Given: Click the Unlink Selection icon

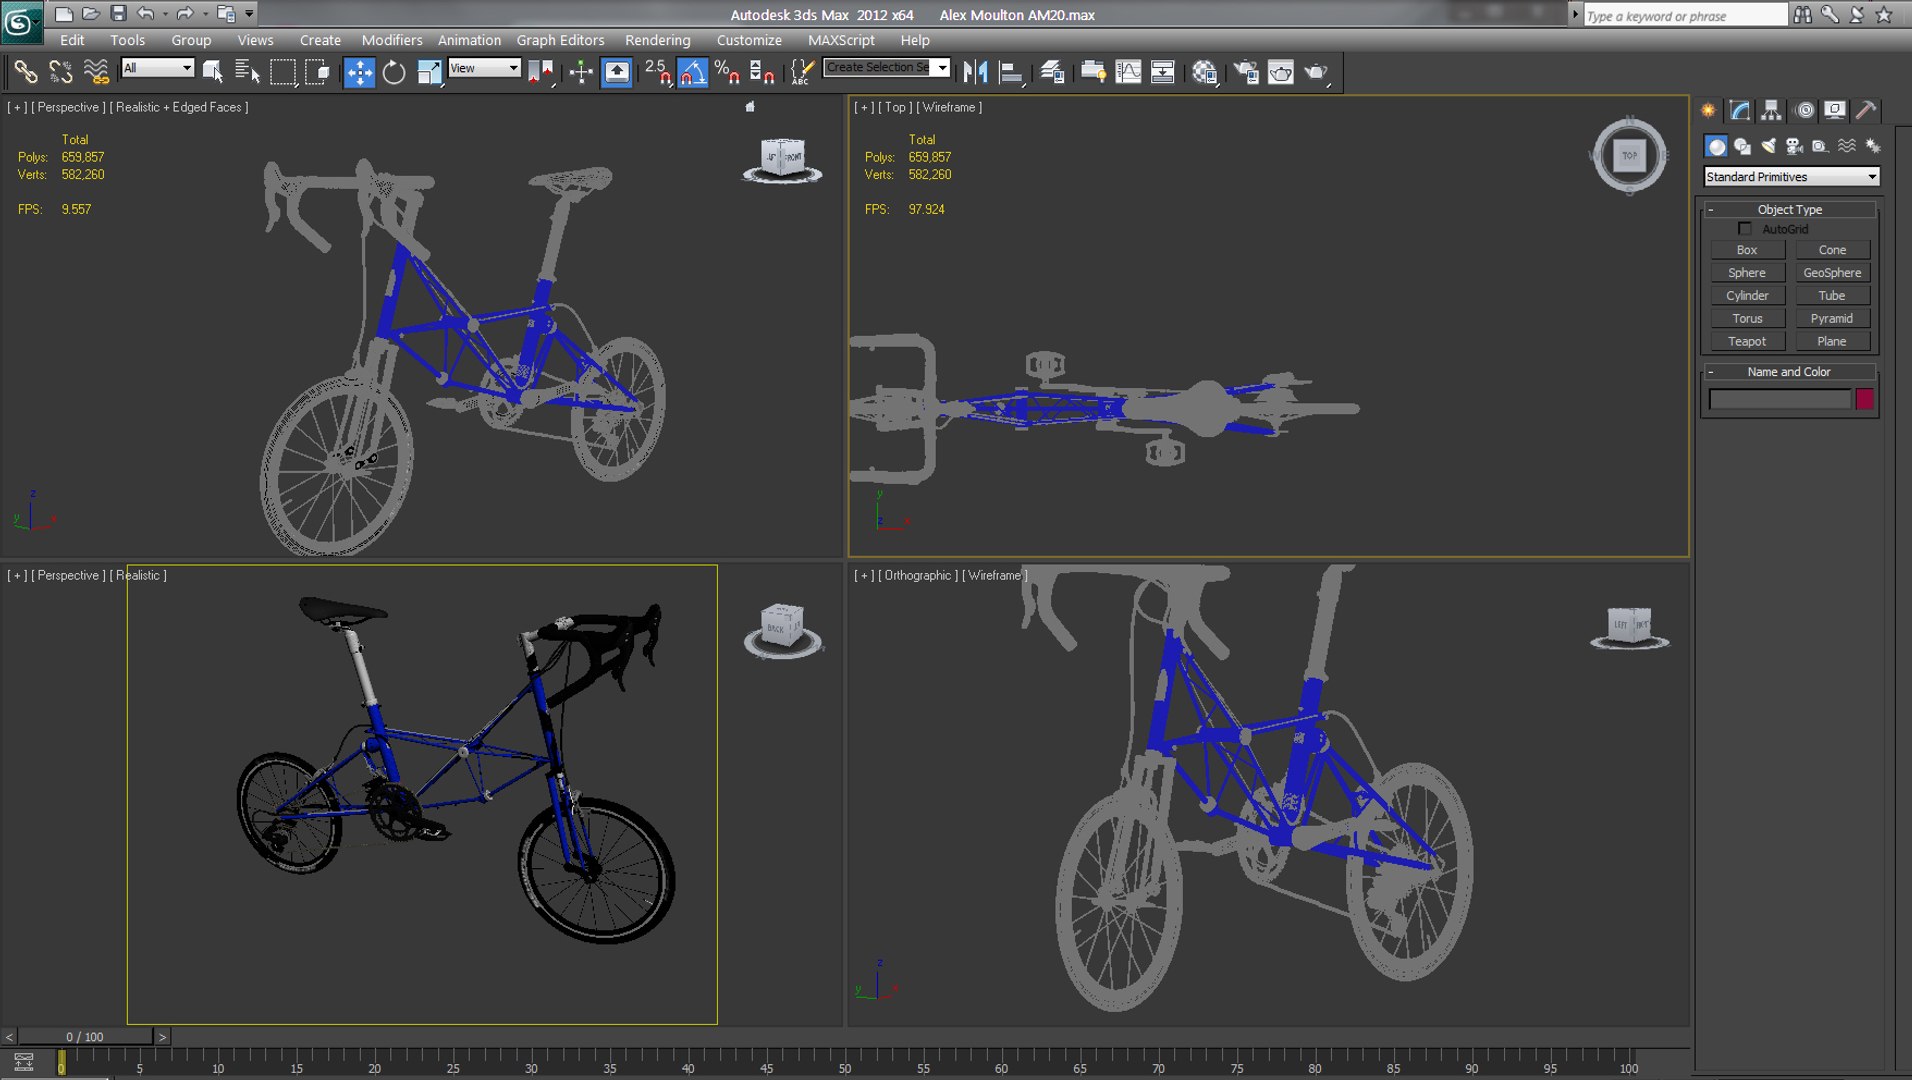Looking at the screenshot, I should 61,72.
